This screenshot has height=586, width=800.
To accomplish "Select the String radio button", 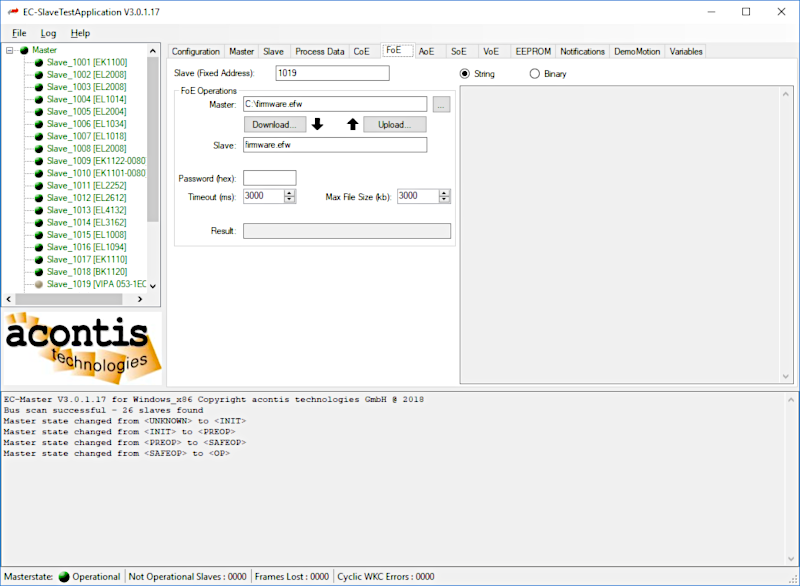I will (x=465, y=74).
